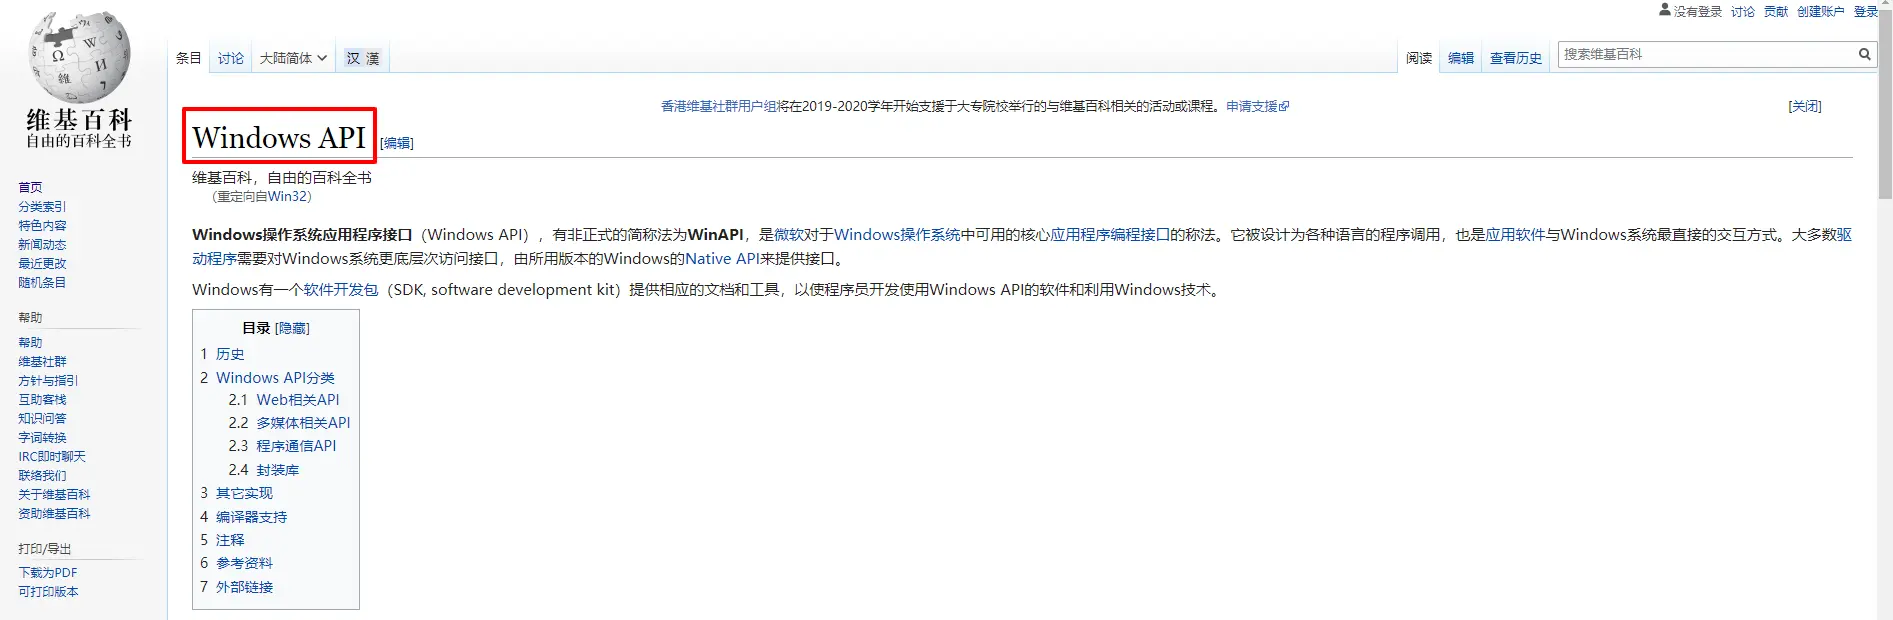Click the search magnifier icon
1893x620 pixels.
pyautogui.click(x=1865, y=55)
